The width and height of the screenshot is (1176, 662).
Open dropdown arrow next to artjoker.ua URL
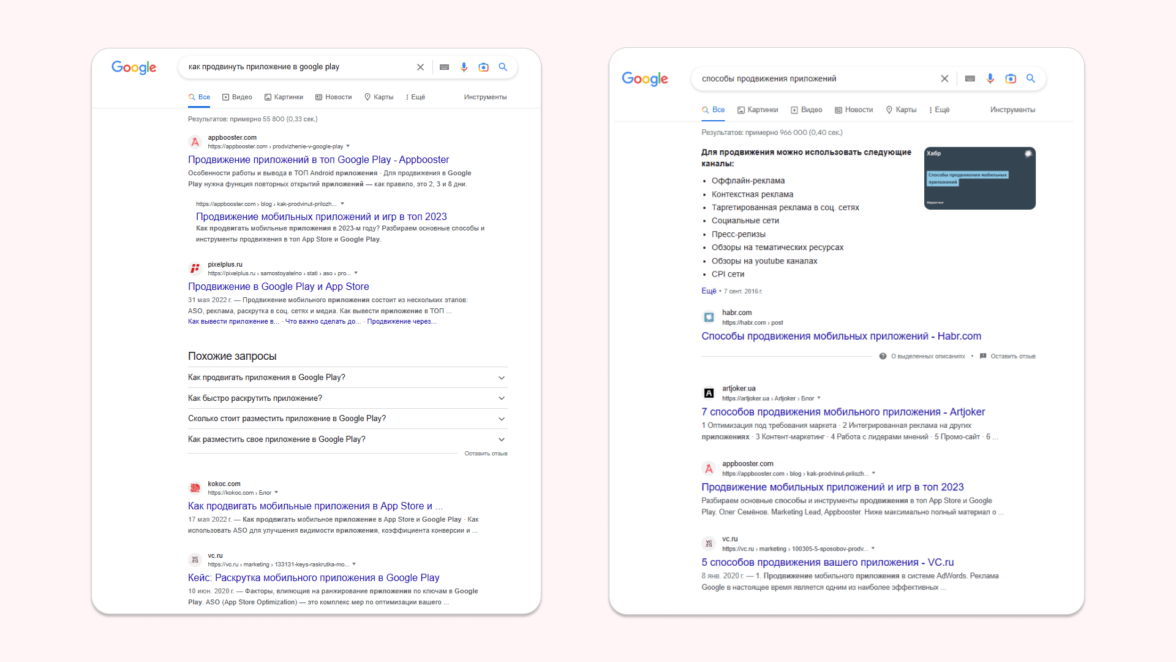click(x=819, y=398)
